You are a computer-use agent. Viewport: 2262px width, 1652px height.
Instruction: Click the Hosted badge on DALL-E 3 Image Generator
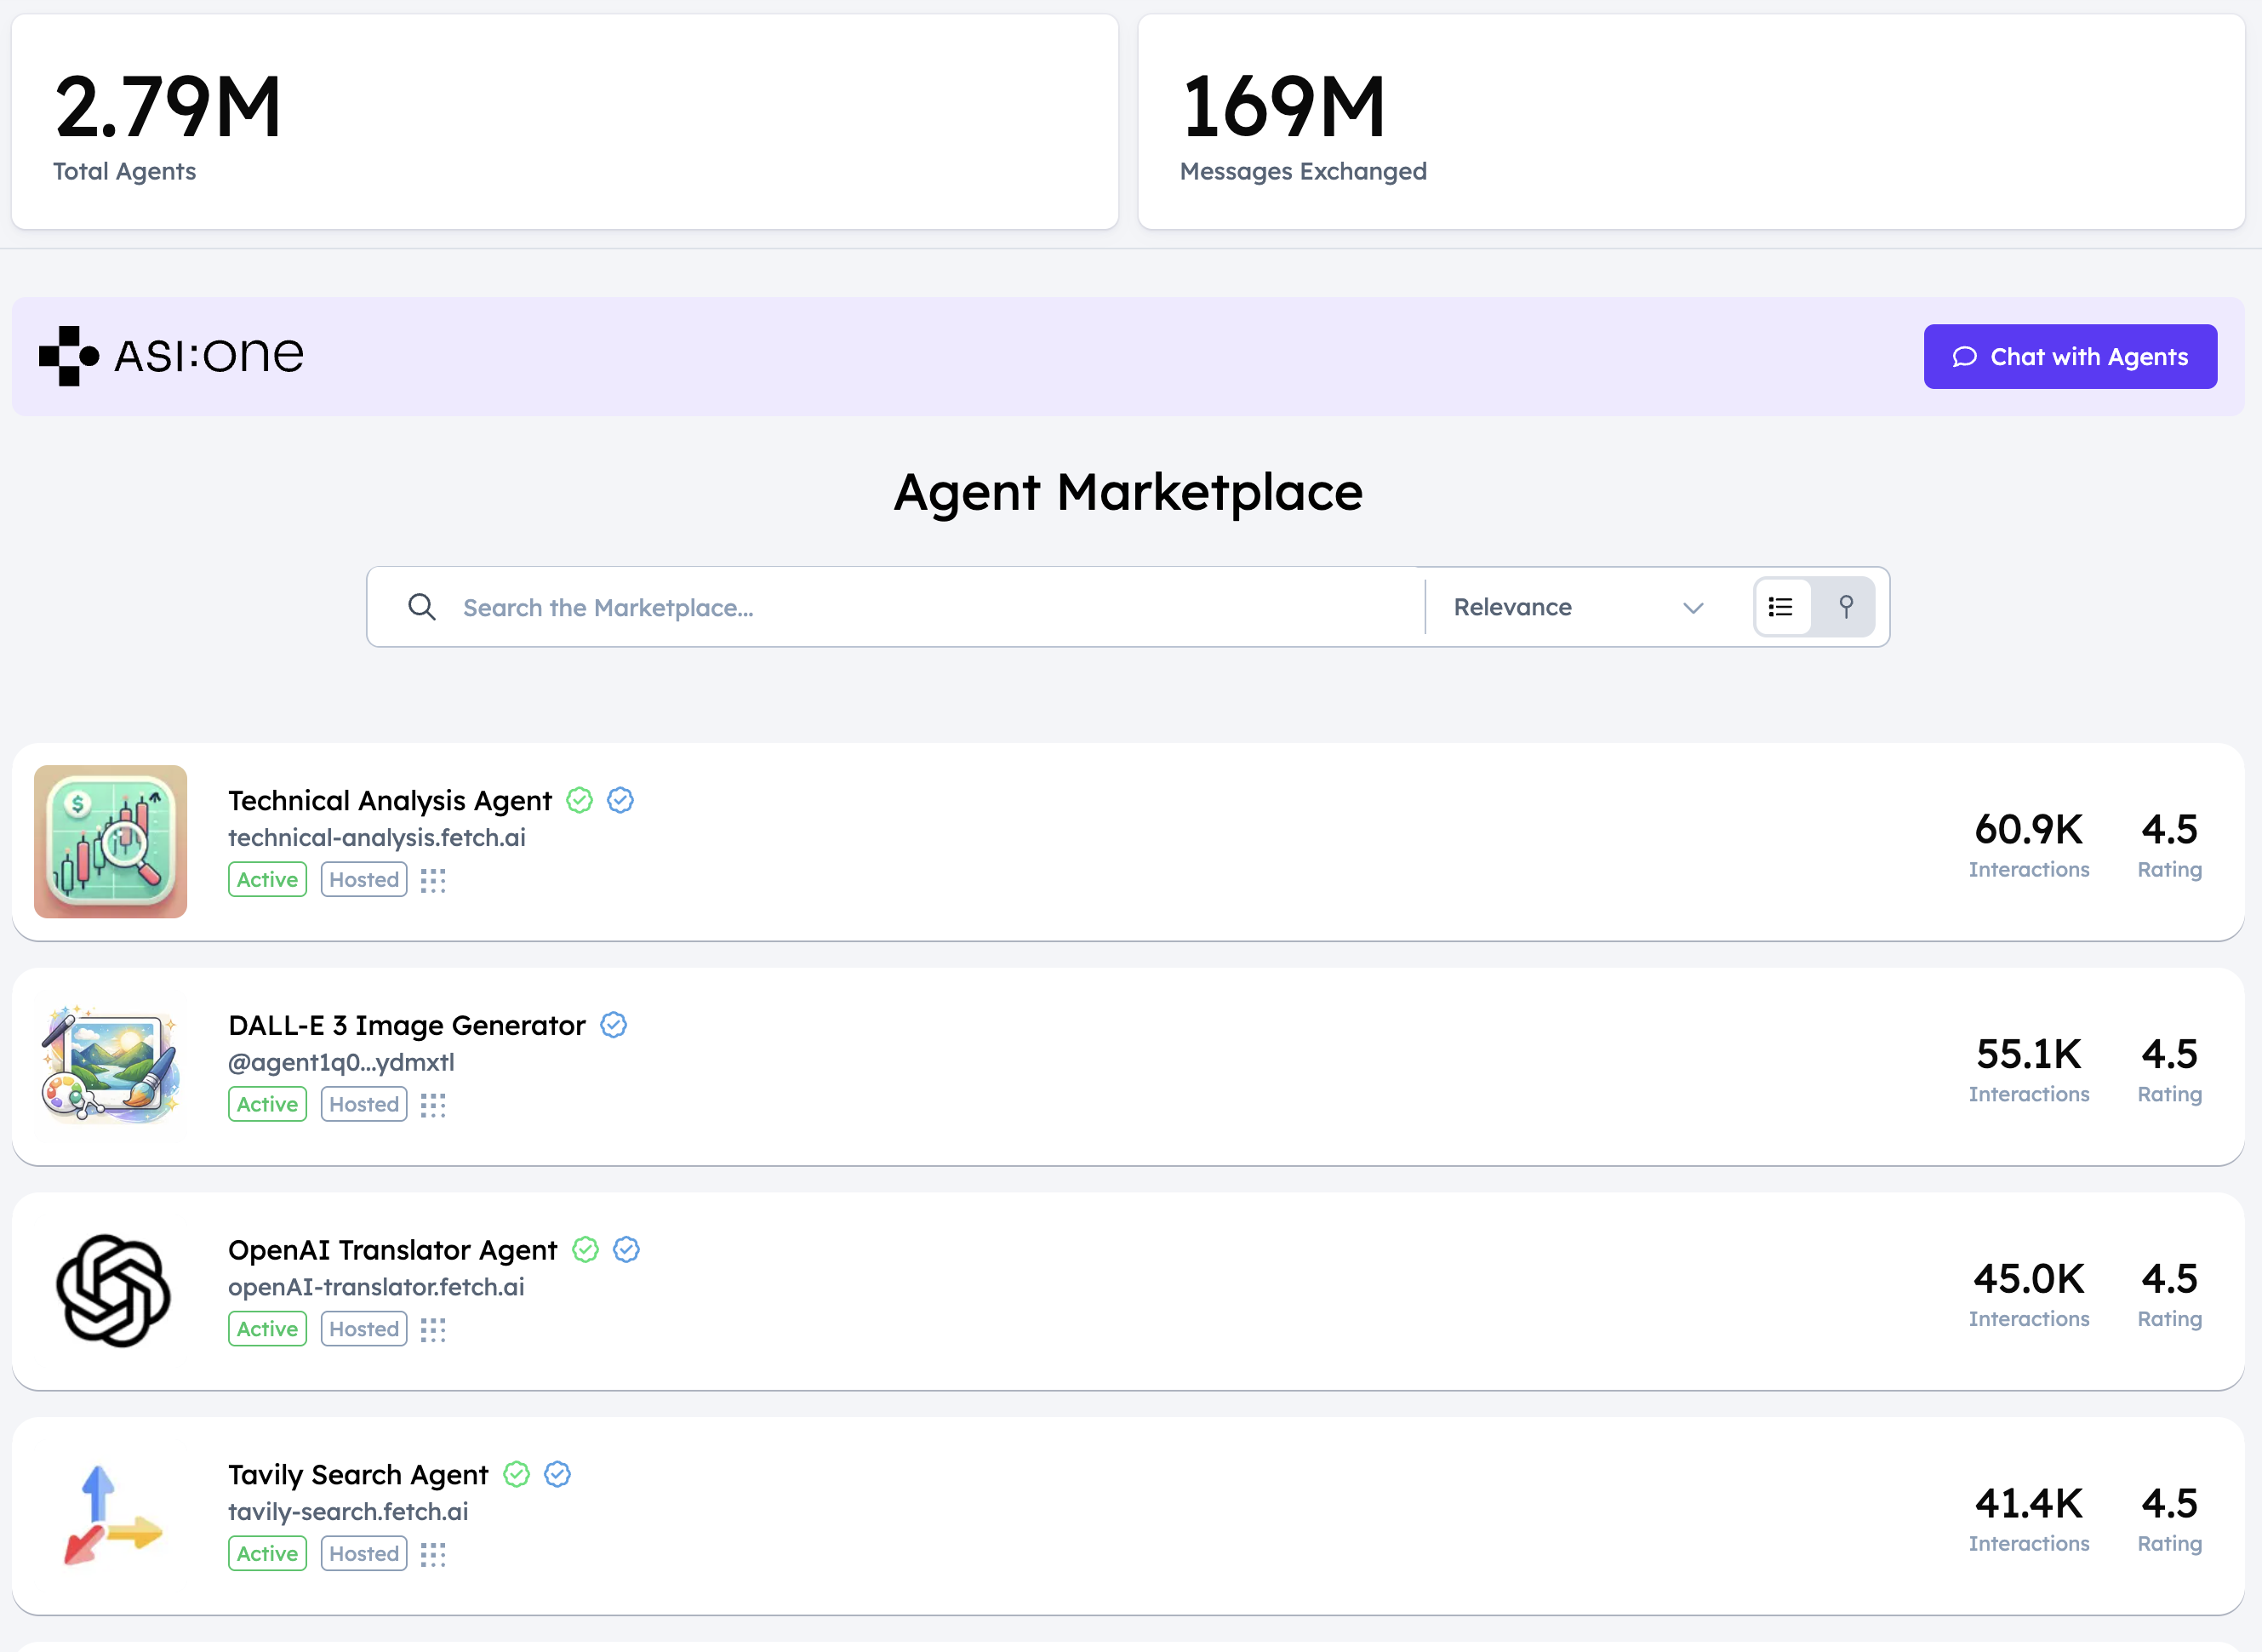[x=363, y=1104]
